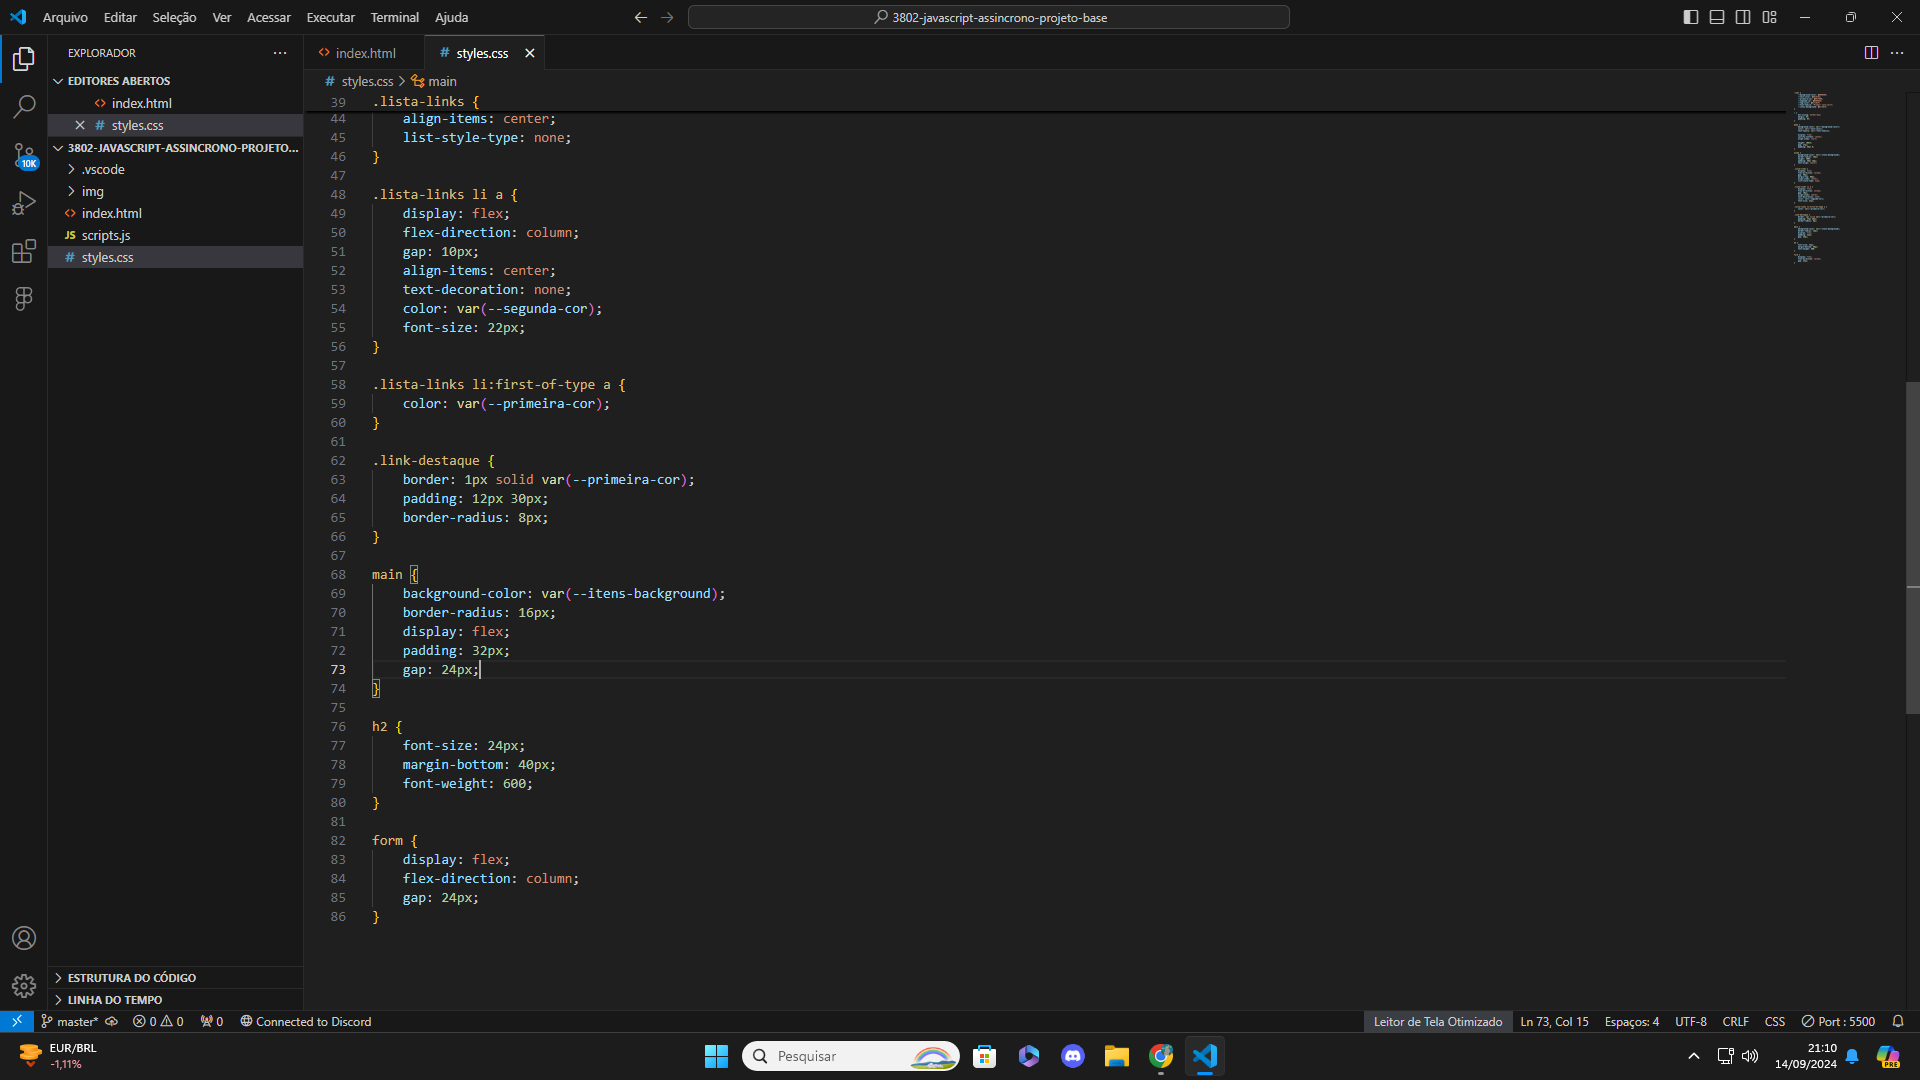This screenshot has width=1920, height=1080.
Task: Click Ln 73, Col 15 to go to line
Action: pos(1554,1021)
